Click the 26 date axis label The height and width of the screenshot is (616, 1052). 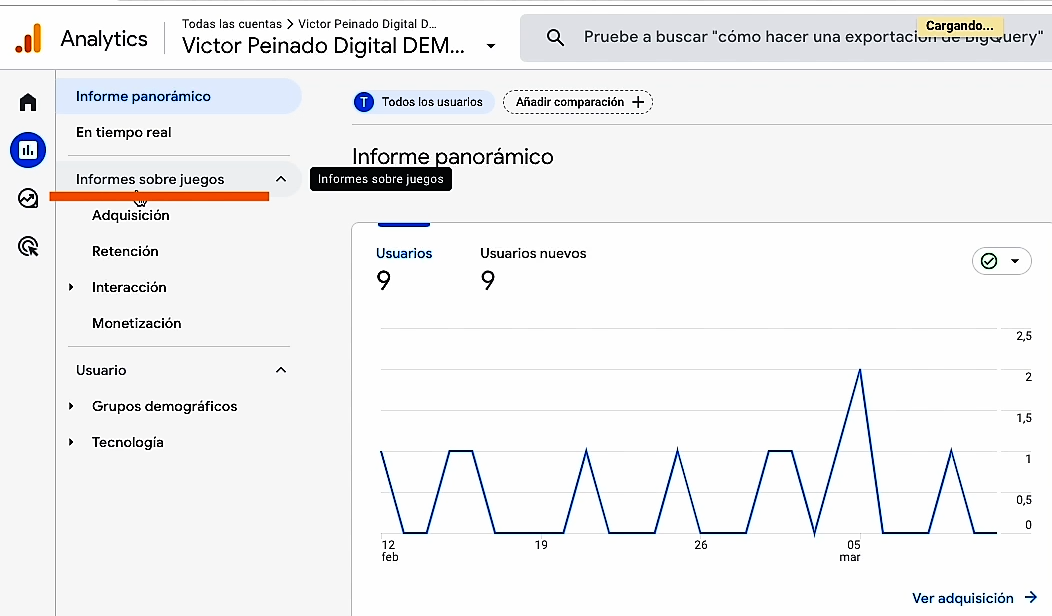click(x=700, y=545)
